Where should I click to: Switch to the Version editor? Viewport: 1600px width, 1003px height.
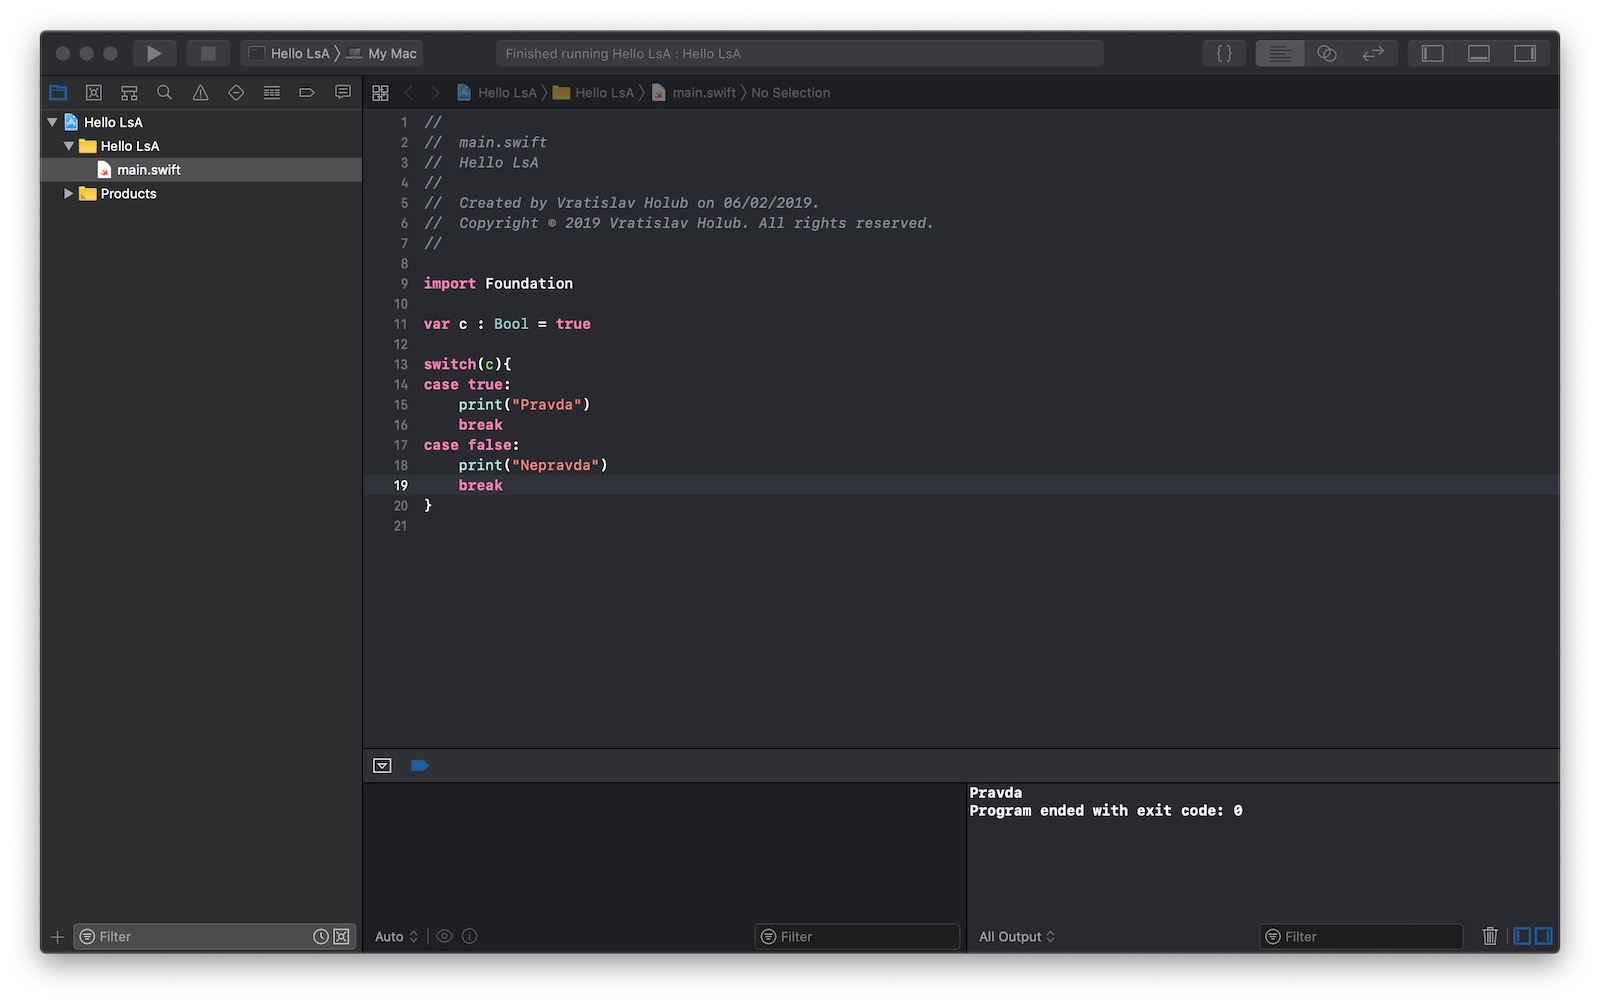(x=1373, y=53)
